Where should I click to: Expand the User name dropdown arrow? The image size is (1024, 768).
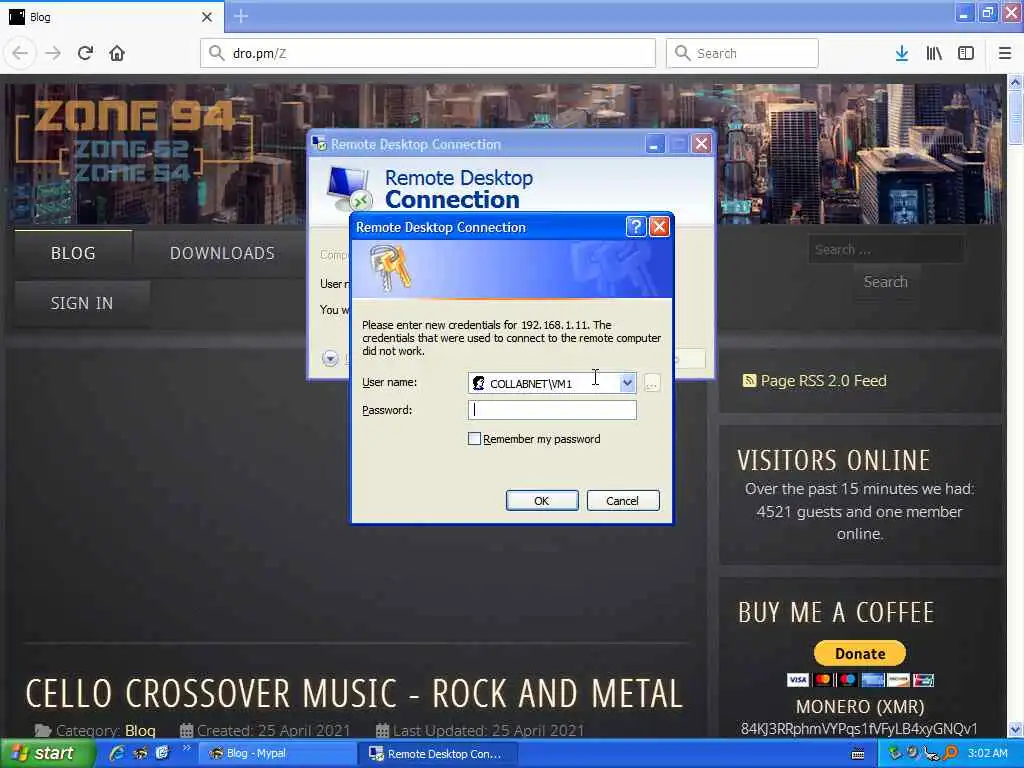tap(627, 383)
